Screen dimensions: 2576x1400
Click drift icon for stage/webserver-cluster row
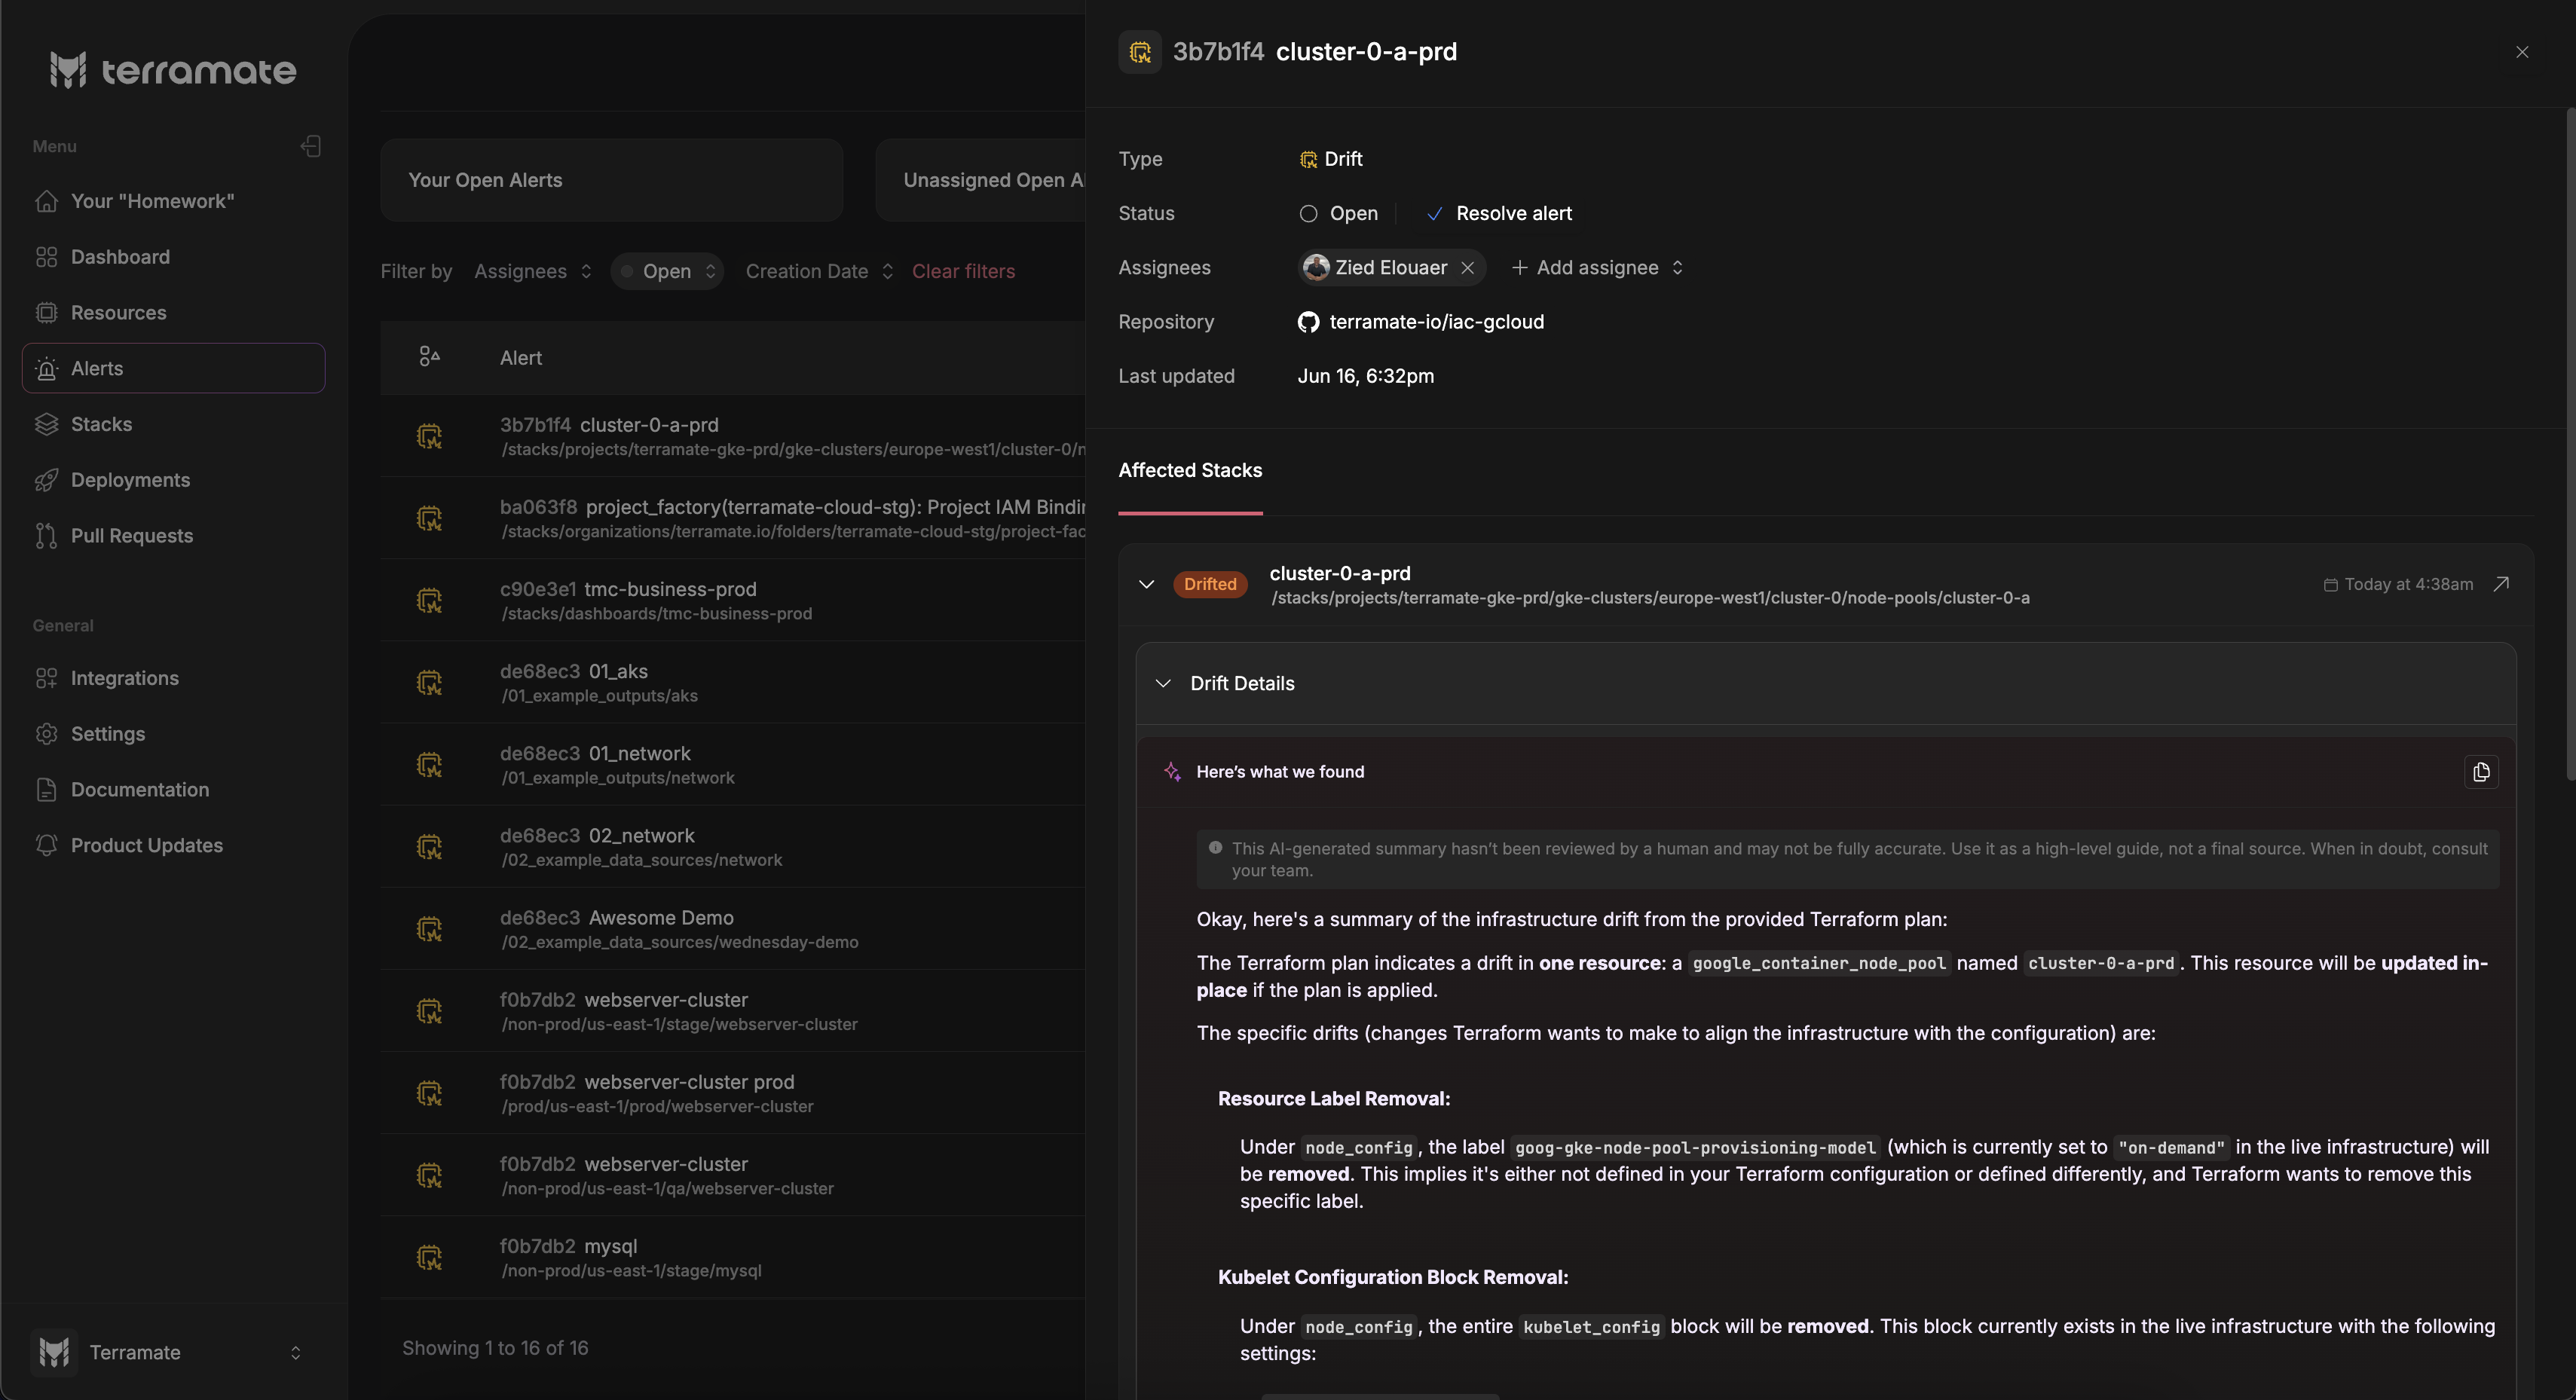[x=429, y=1011]
